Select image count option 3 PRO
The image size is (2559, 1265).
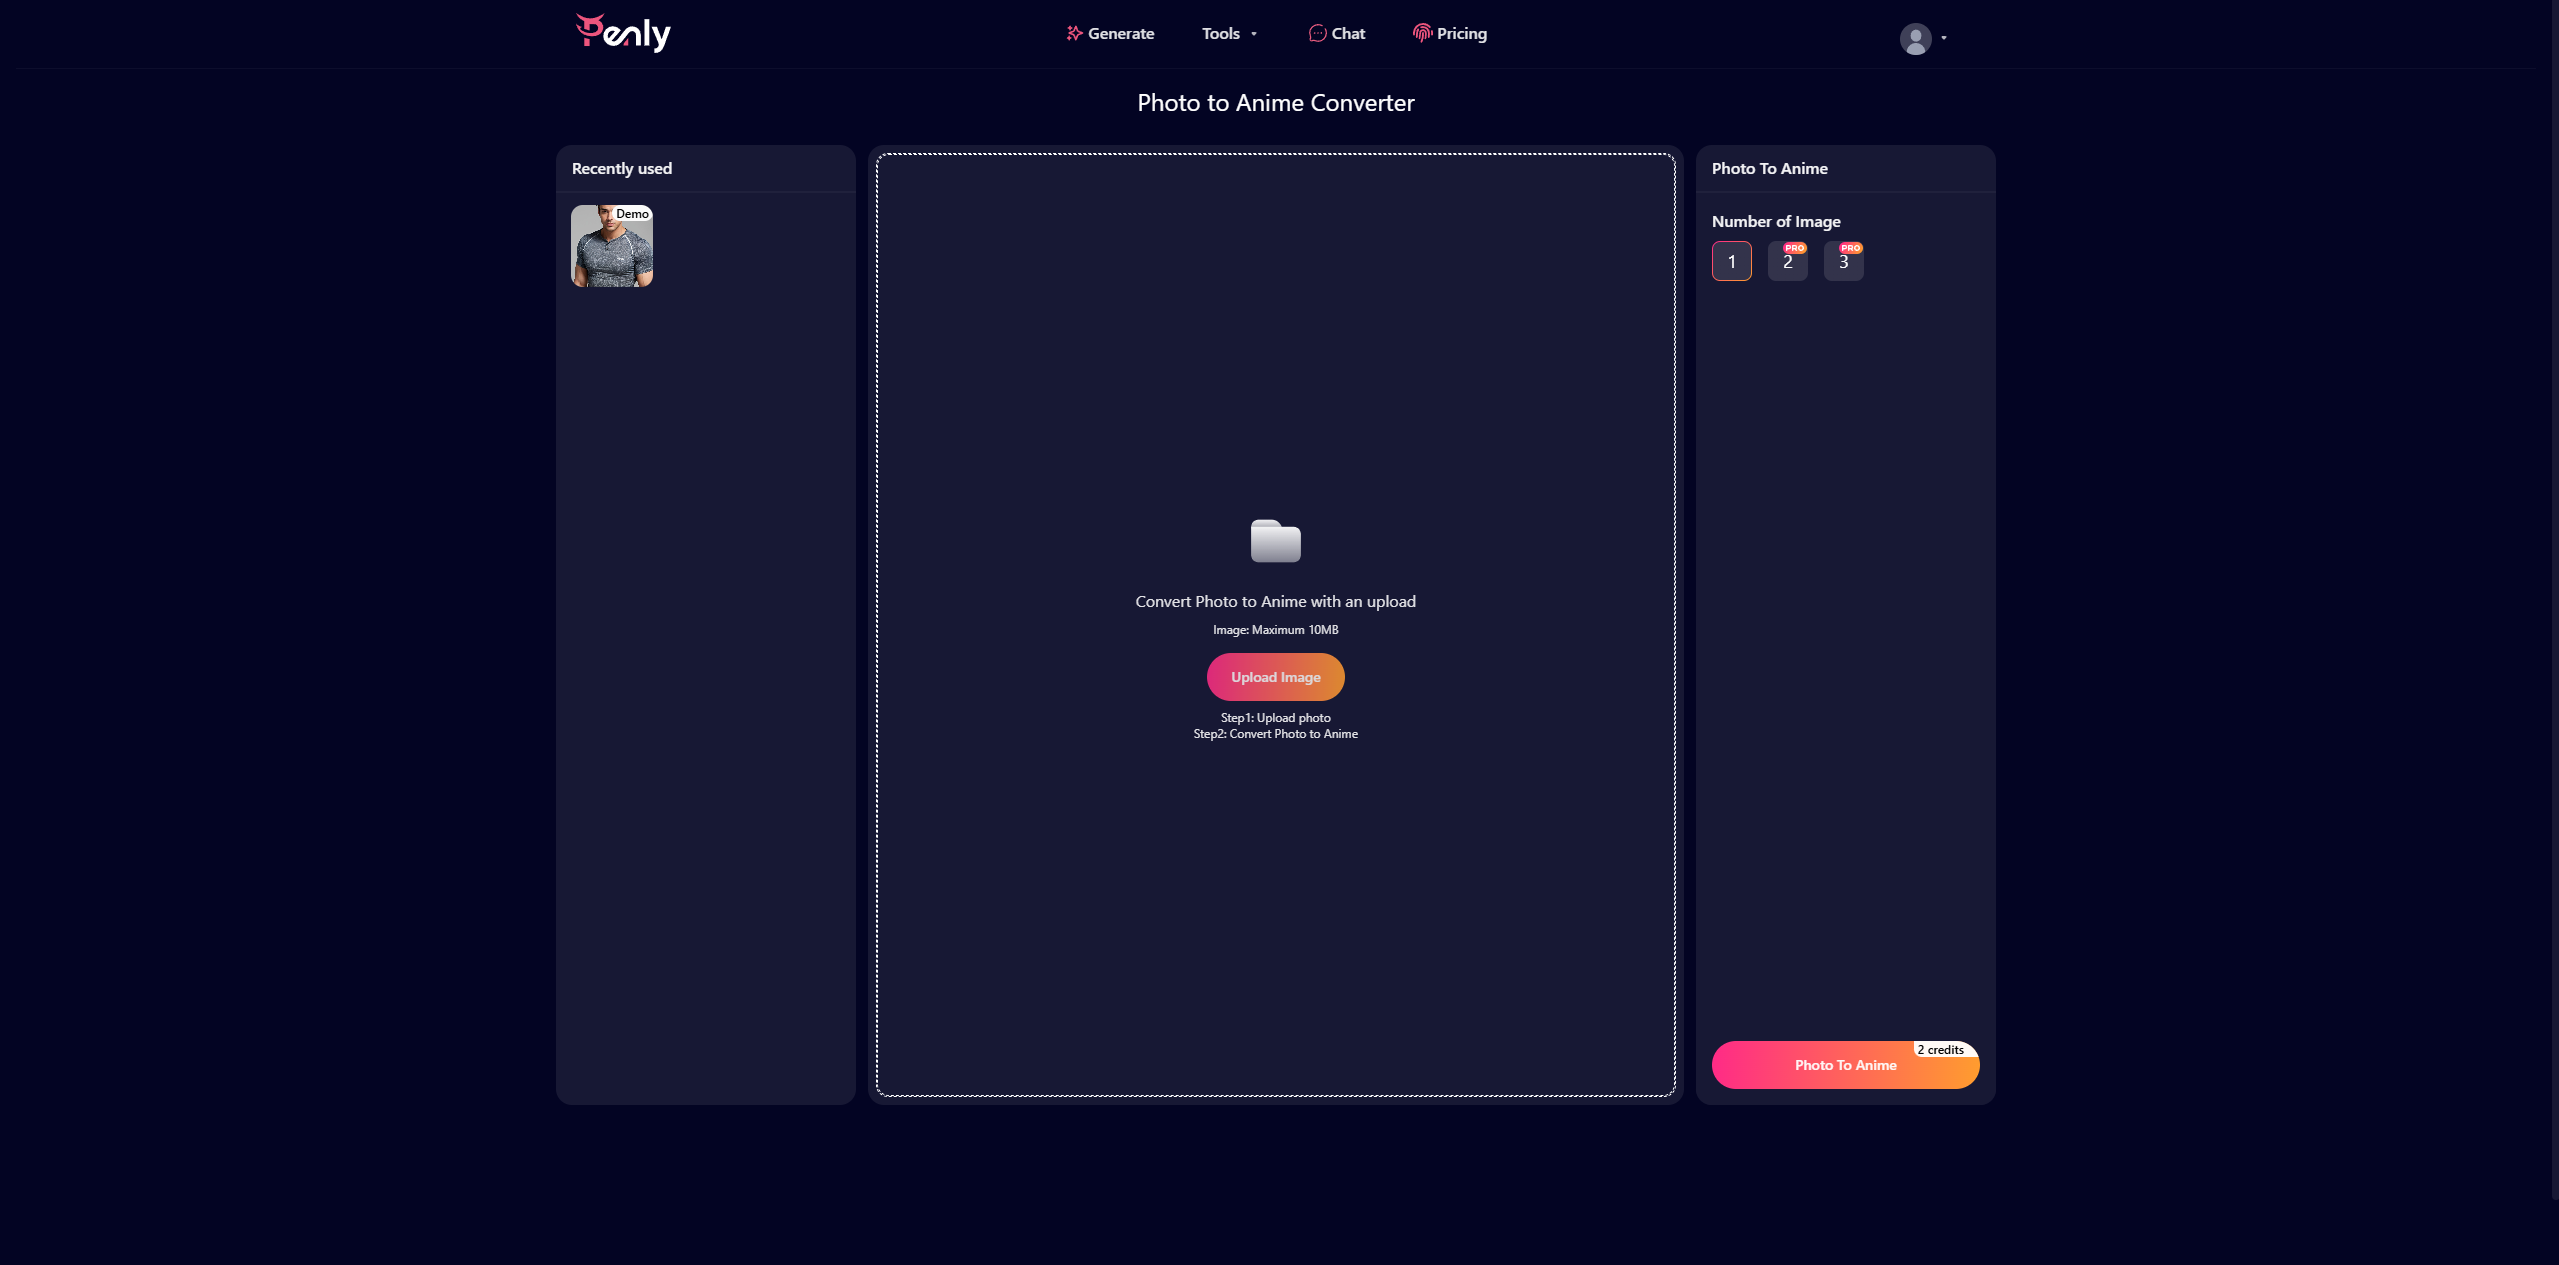coord(1844,261)
